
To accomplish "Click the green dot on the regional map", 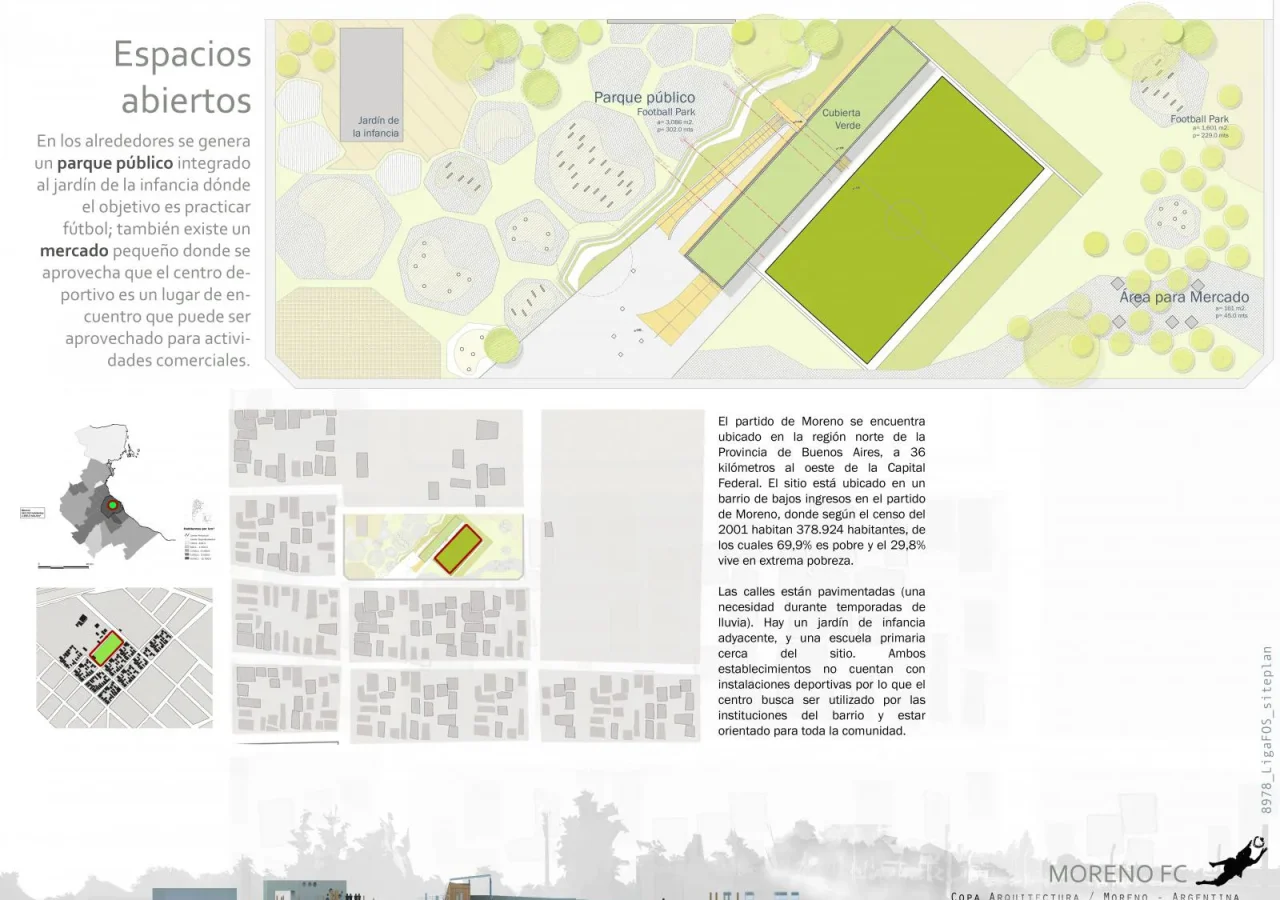I will [x=113, y=505].
